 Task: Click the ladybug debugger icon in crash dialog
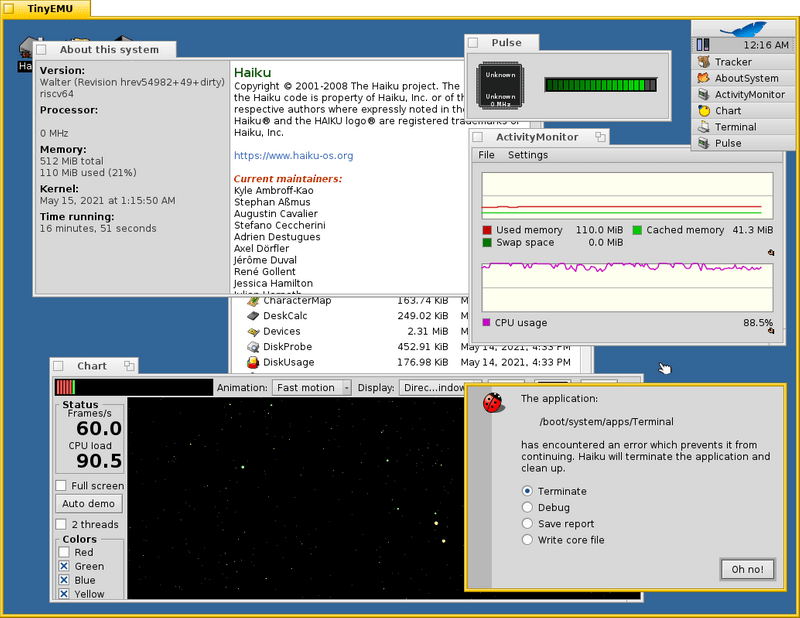(x=493, y=403)
